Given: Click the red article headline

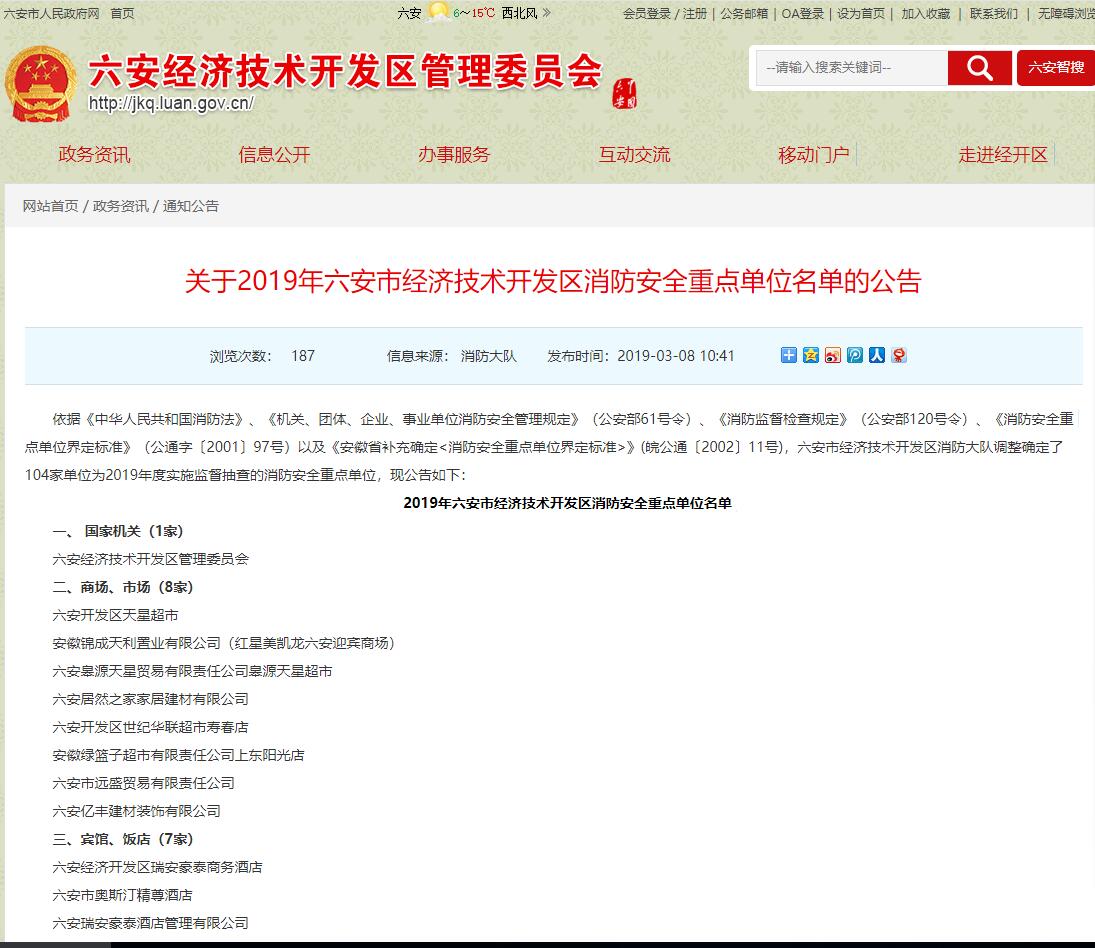Looking at the screenshot, I should tap(553, 281).
